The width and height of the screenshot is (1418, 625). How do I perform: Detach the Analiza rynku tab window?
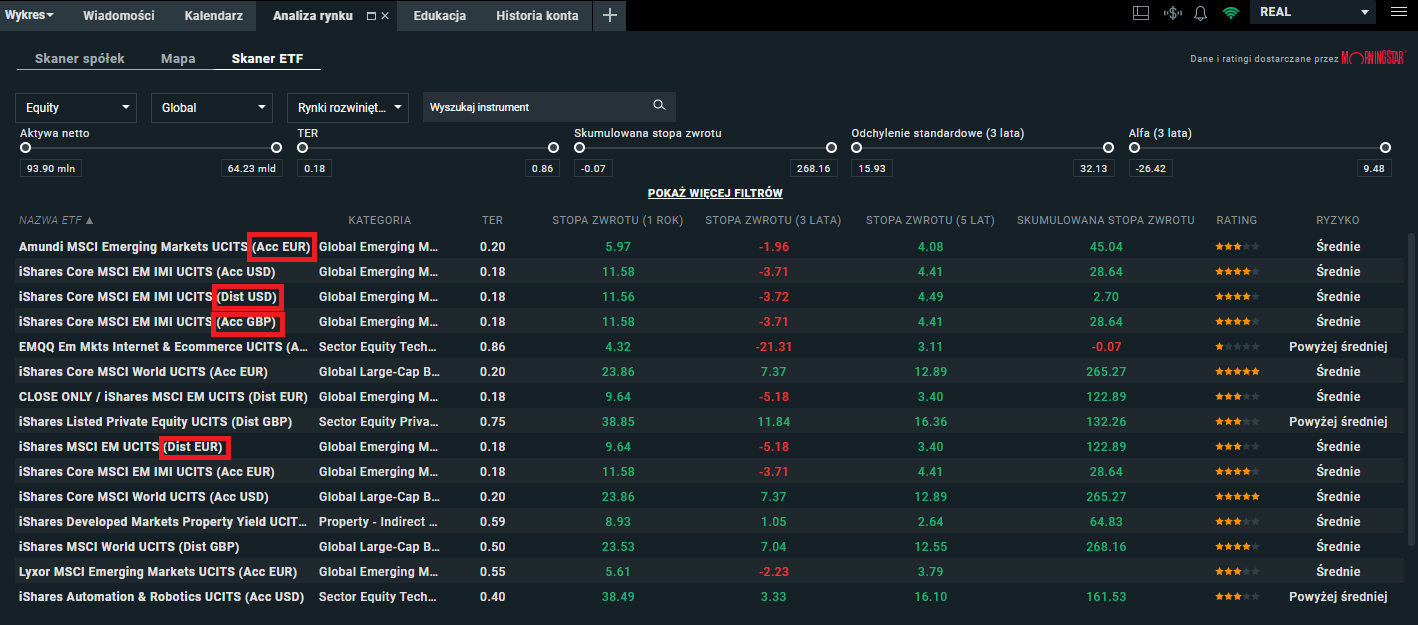pyautogui.click(x=372, y=16)
